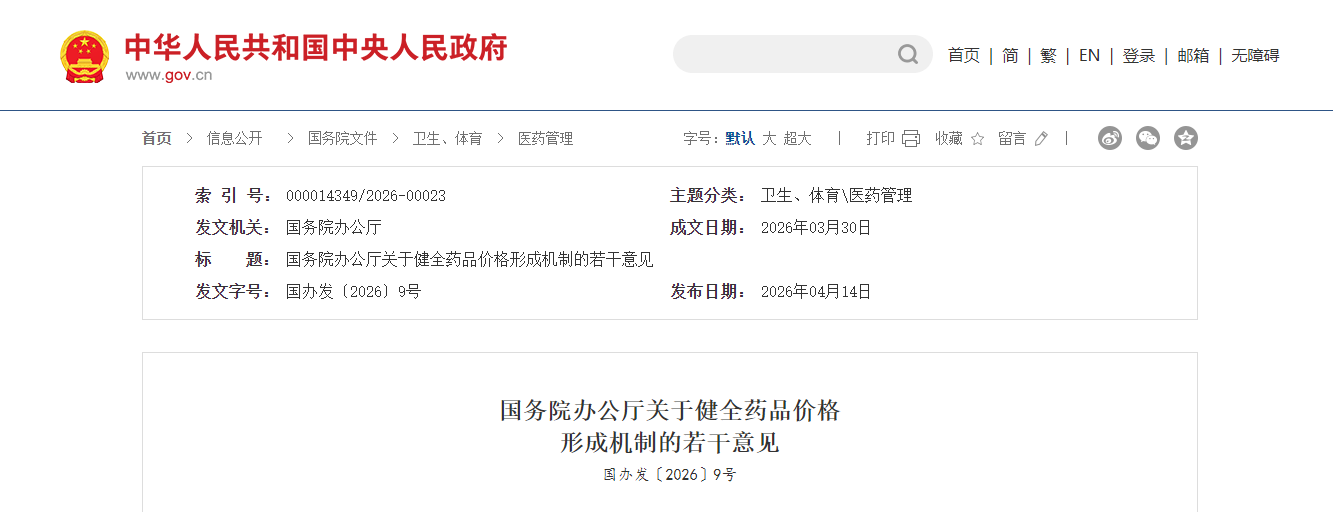This screenshot has height=512, width=1333.
Task: Select 默认 font size
Action: (740, 139)
